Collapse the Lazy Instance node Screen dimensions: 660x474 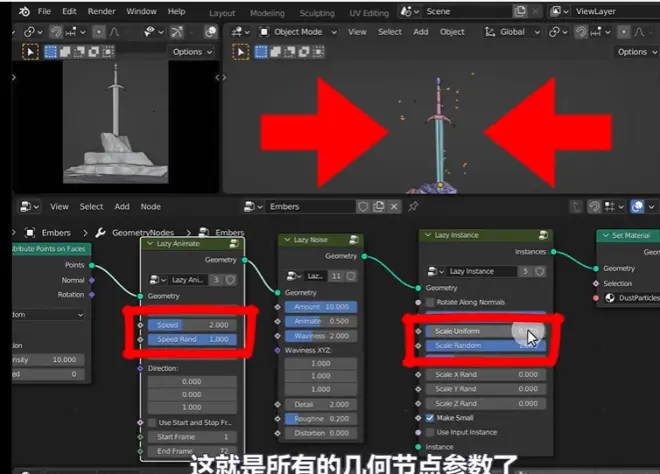428,235
